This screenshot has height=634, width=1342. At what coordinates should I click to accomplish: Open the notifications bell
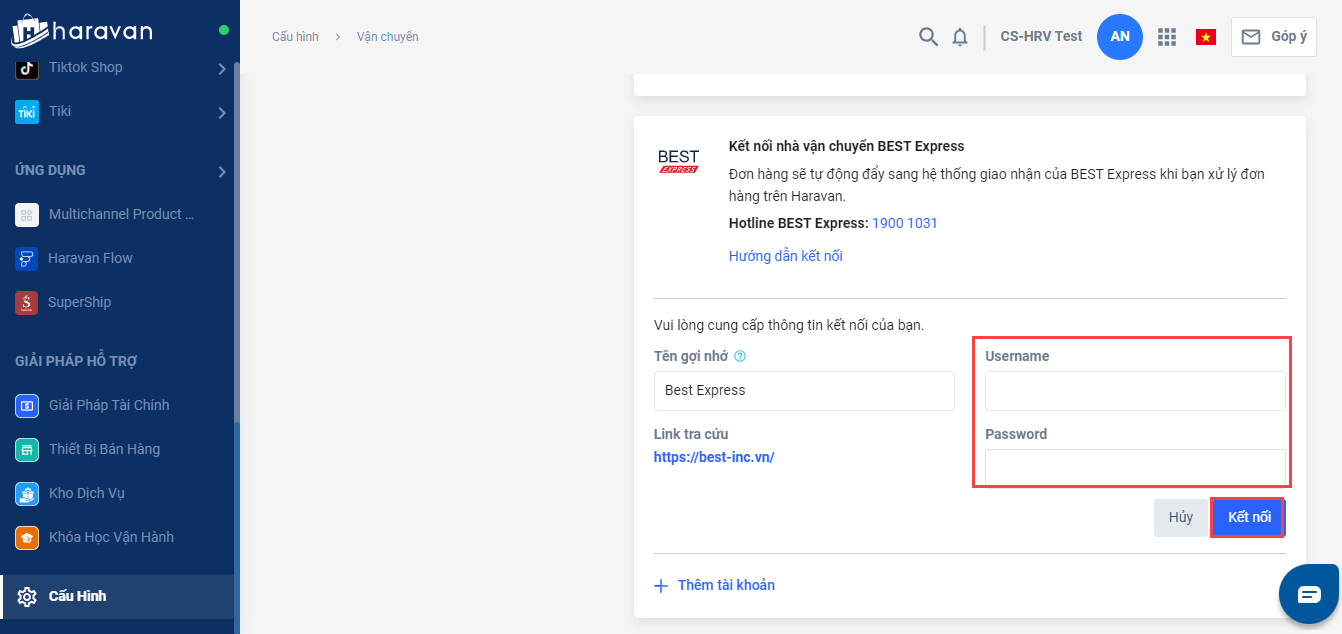tap(960, 37)
